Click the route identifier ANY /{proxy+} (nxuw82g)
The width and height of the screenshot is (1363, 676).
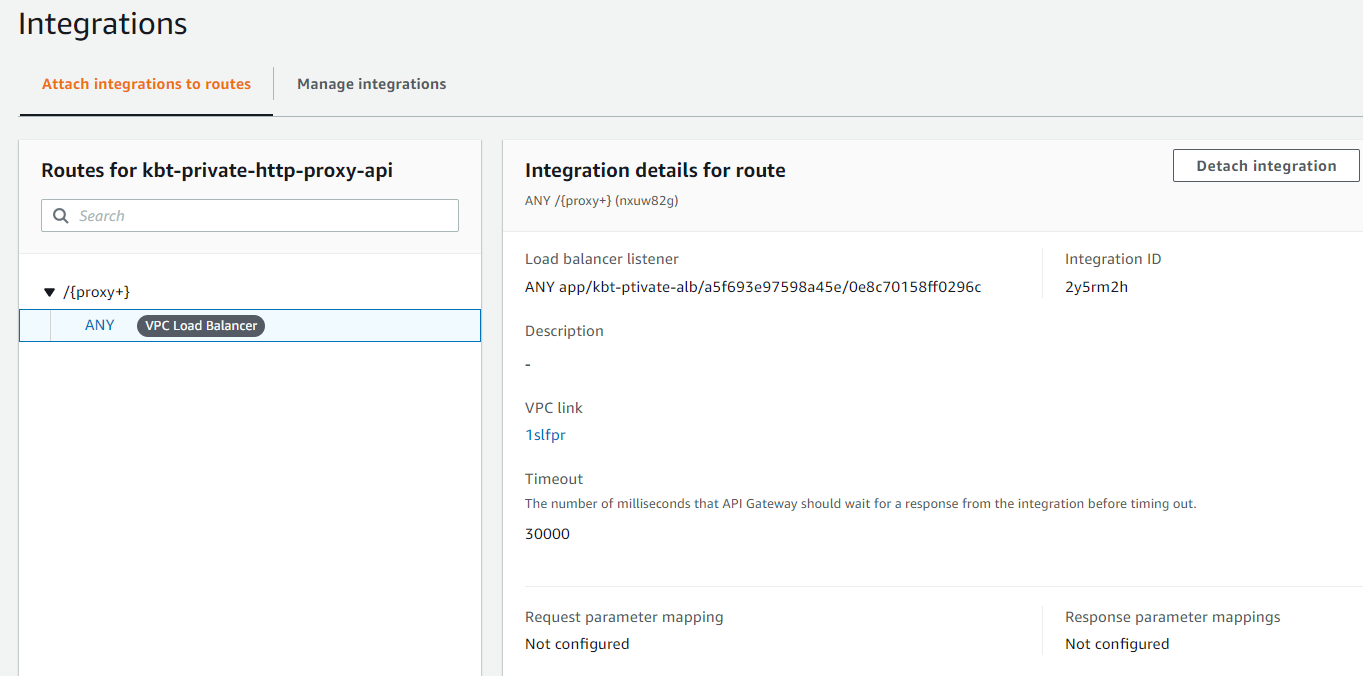(x=602, y=200)
